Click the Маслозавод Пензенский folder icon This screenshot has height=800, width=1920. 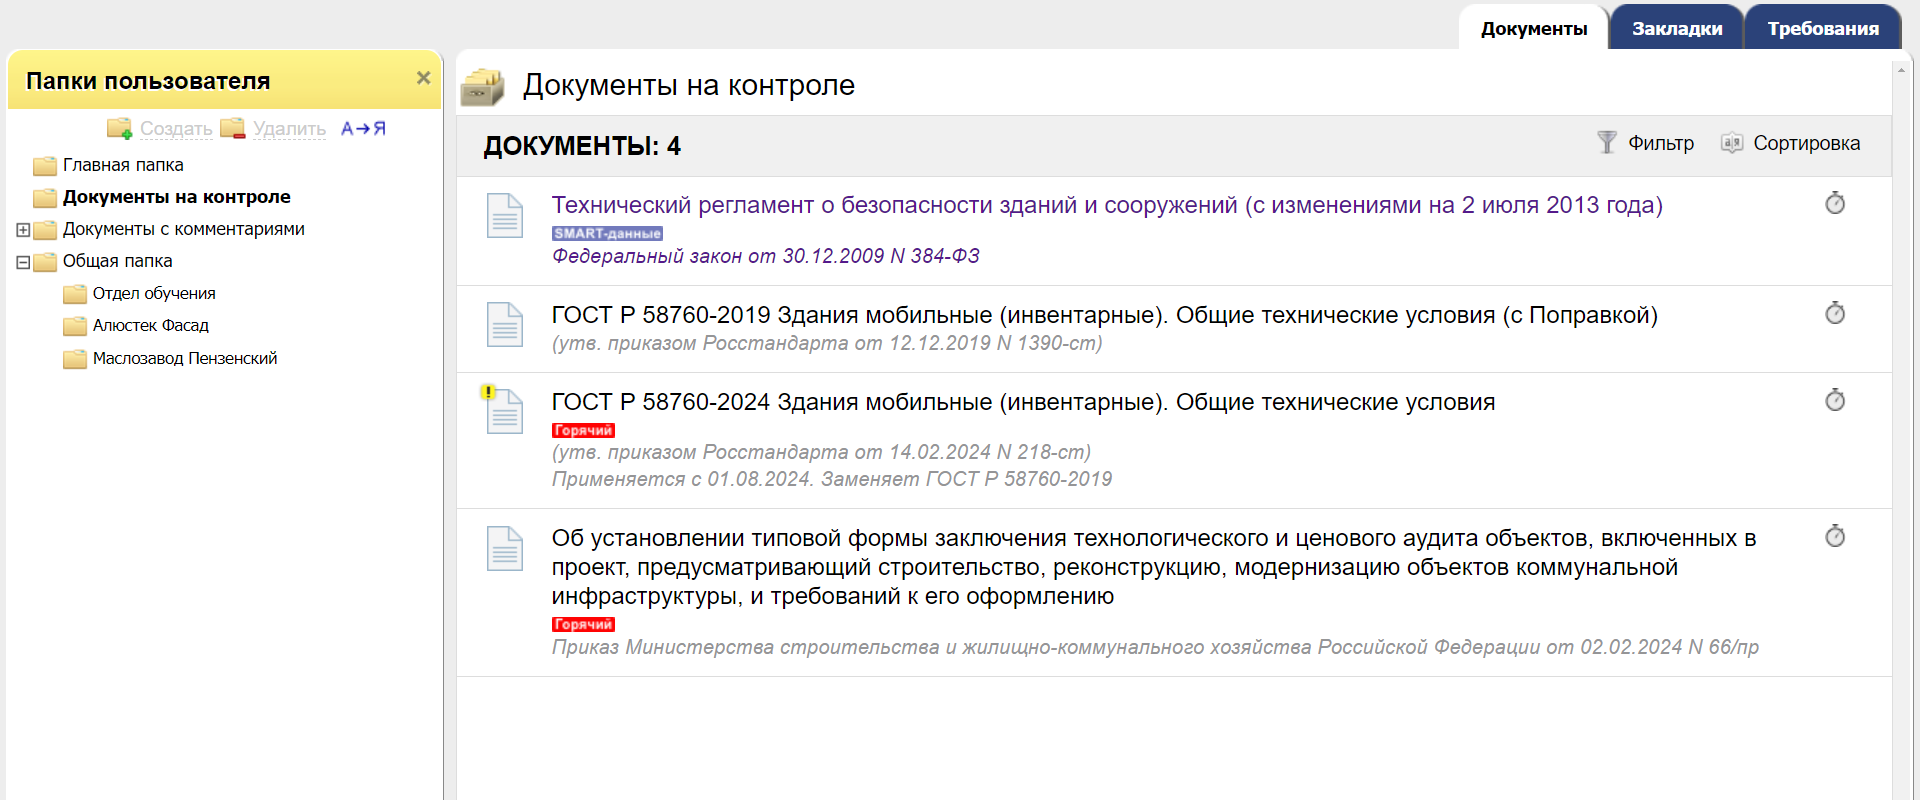click(x=75, y=359)
